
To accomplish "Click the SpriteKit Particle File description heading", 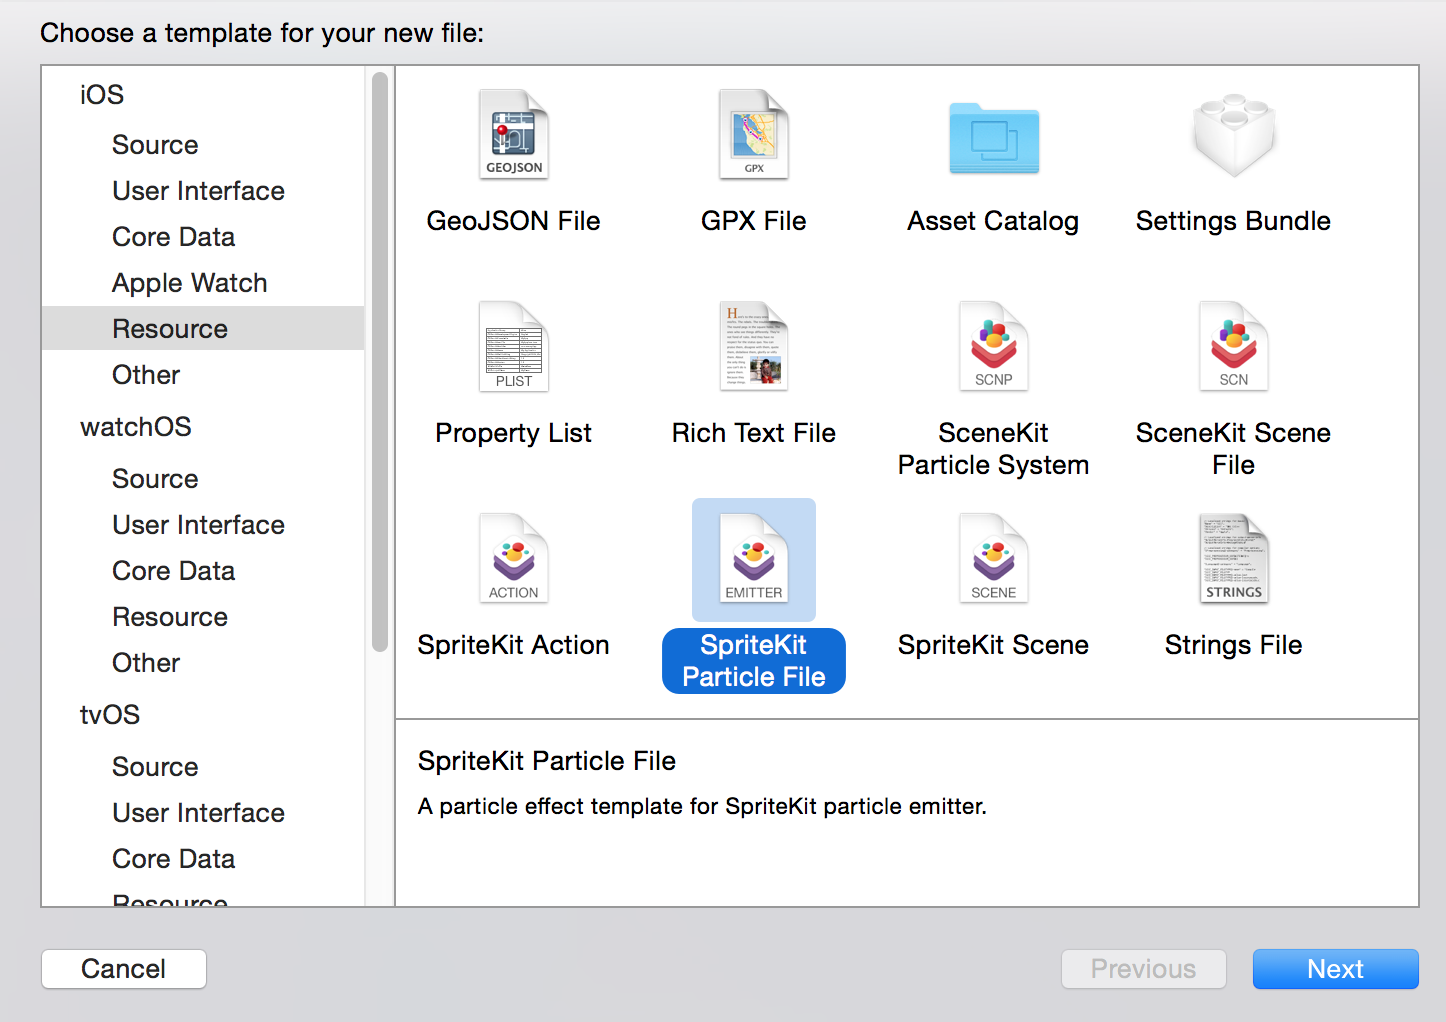I will click(547, 761).
